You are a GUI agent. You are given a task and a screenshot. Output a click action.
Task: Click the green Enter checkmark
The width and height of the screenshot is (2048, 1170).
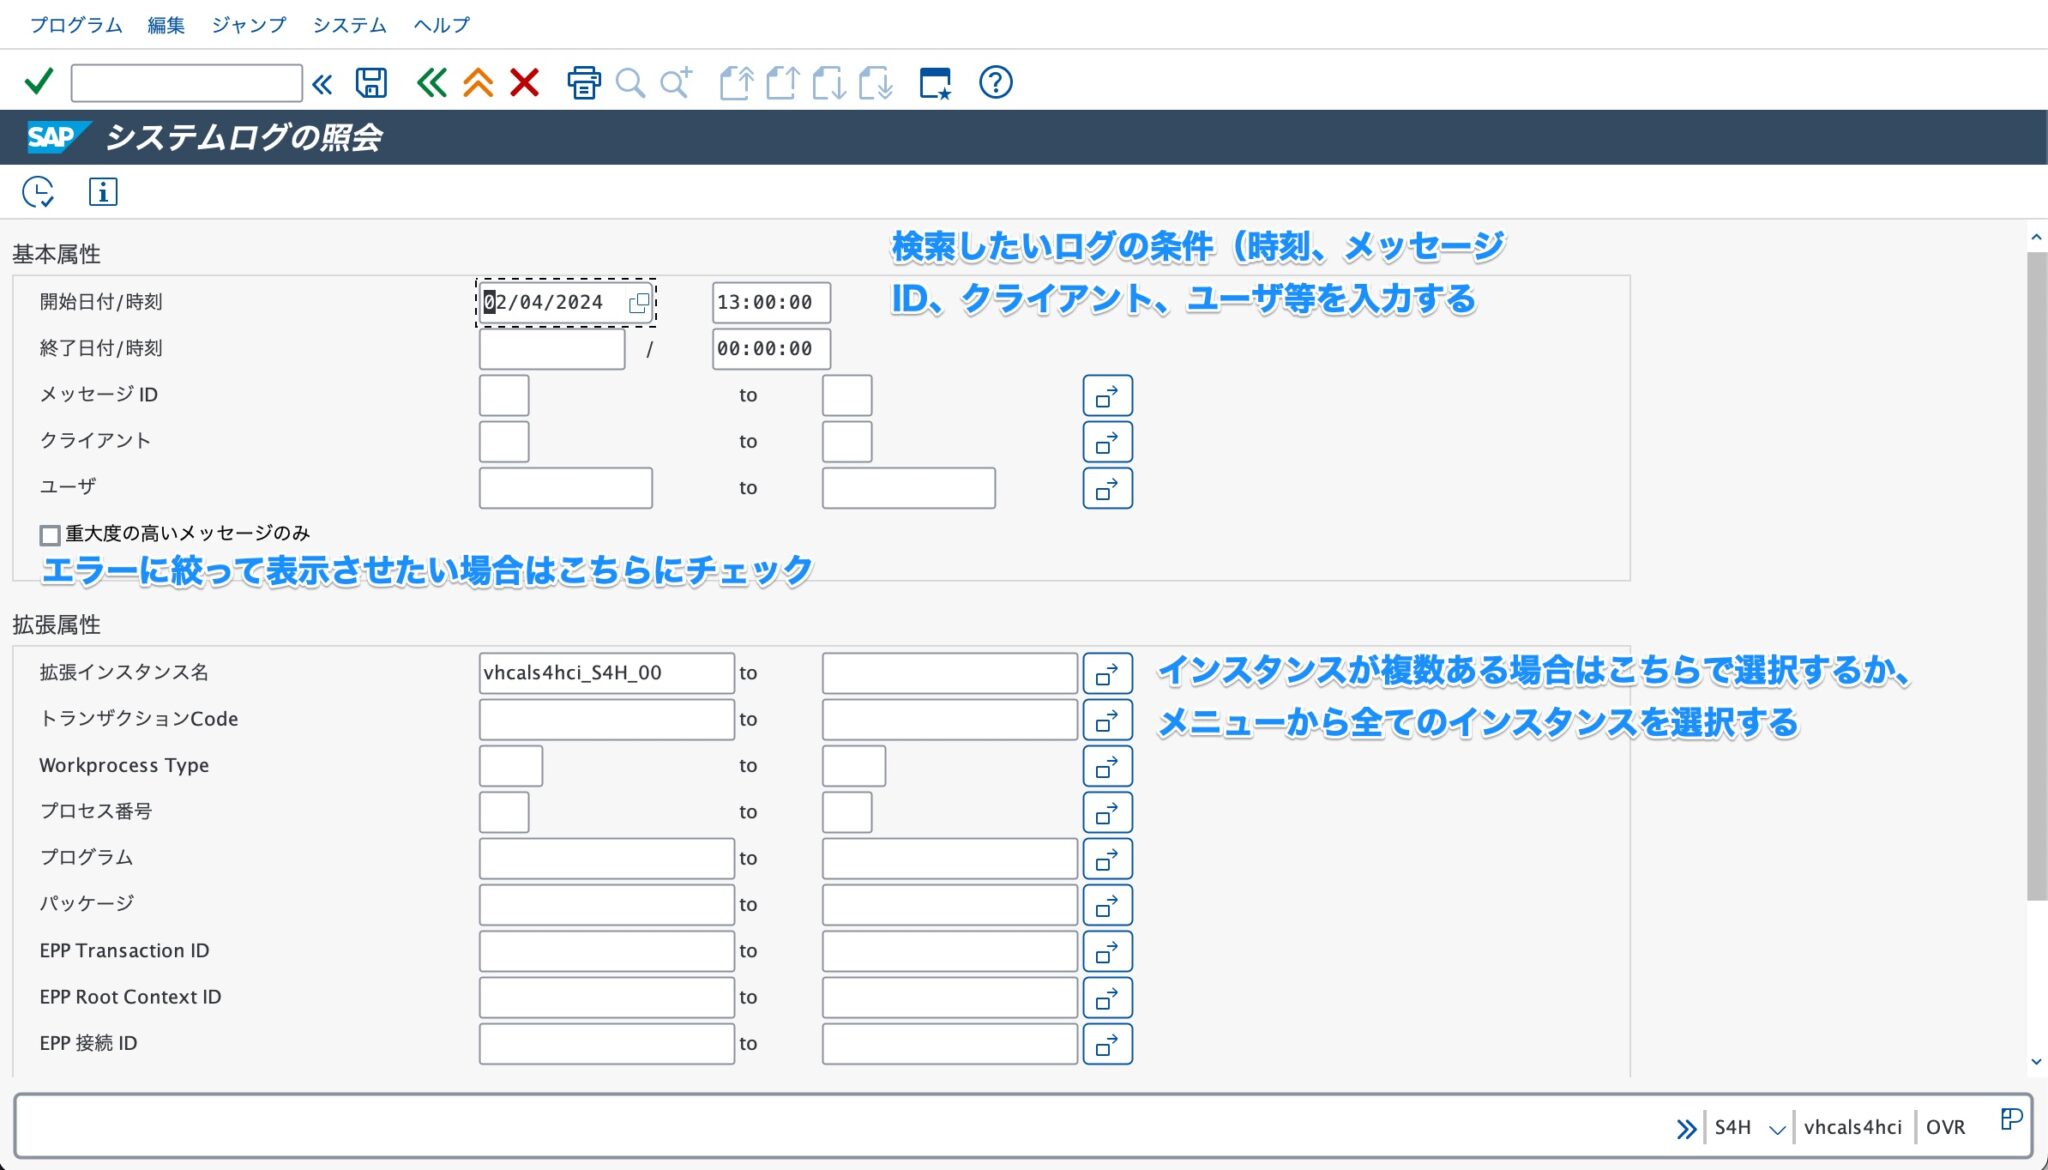click(x=37, y=82)
